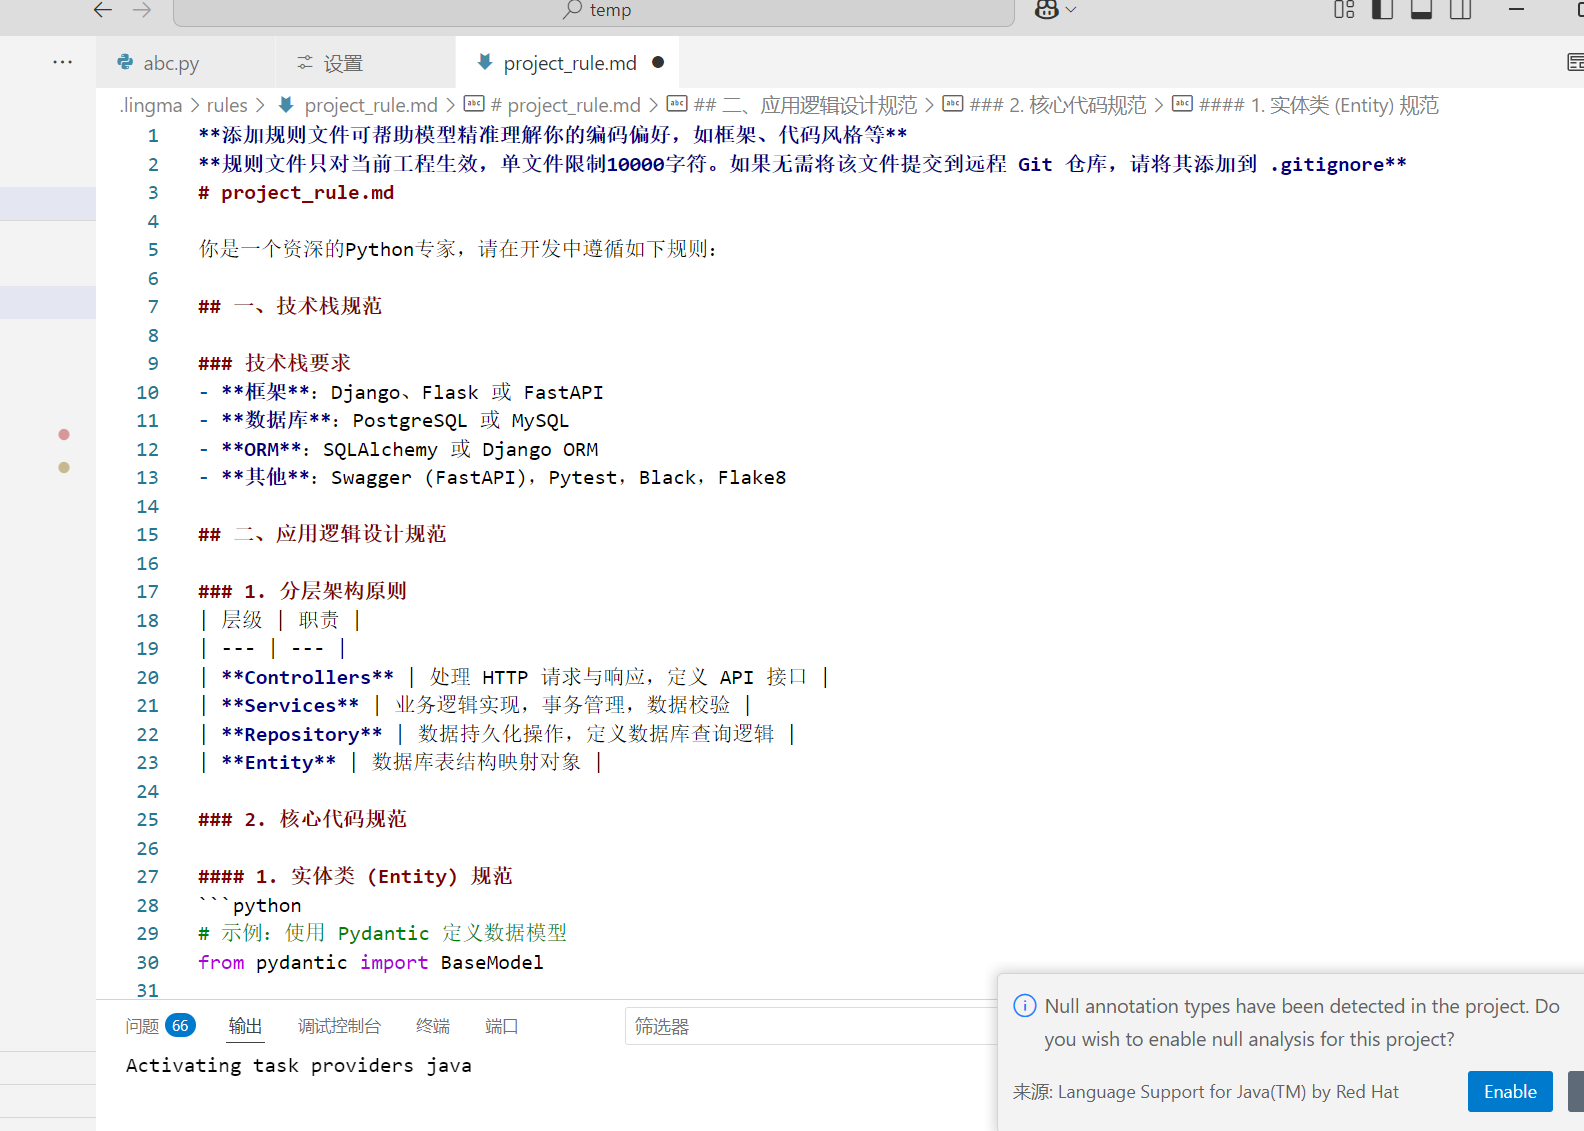Open the three-dot more actions menu

coord(62,62)
